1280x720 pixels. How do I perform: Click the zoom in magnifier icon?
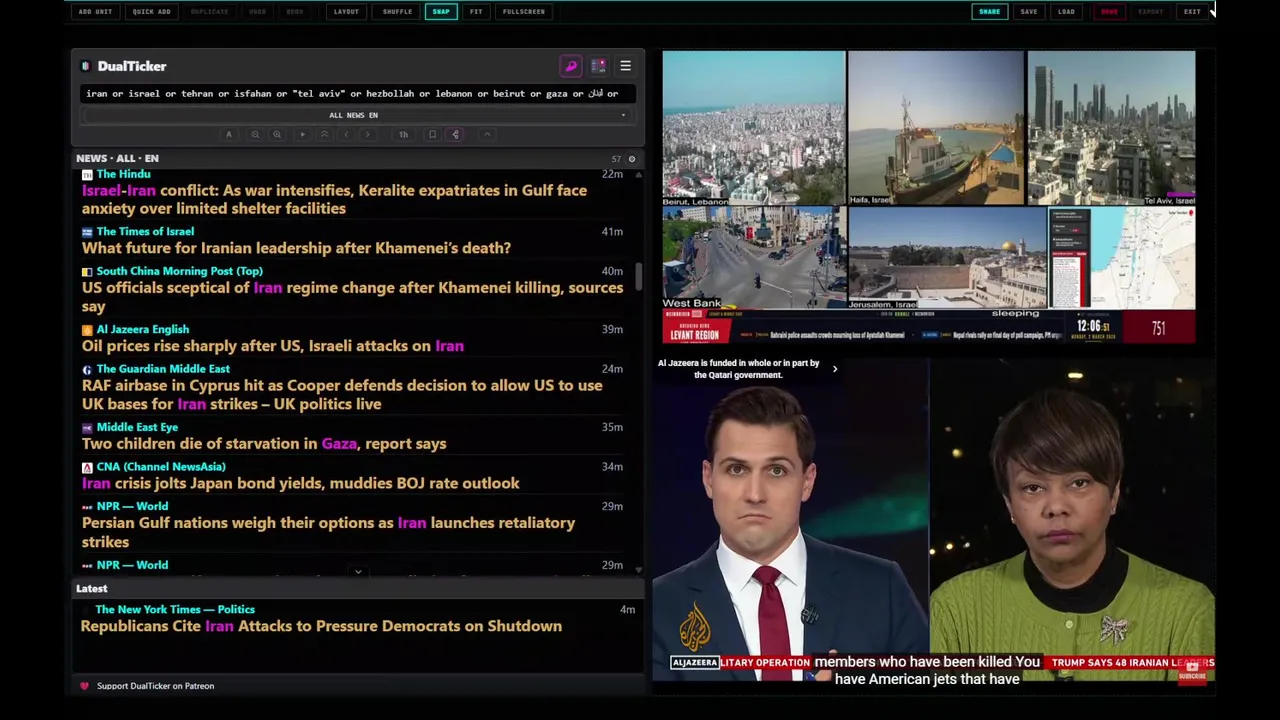[277, 134]
